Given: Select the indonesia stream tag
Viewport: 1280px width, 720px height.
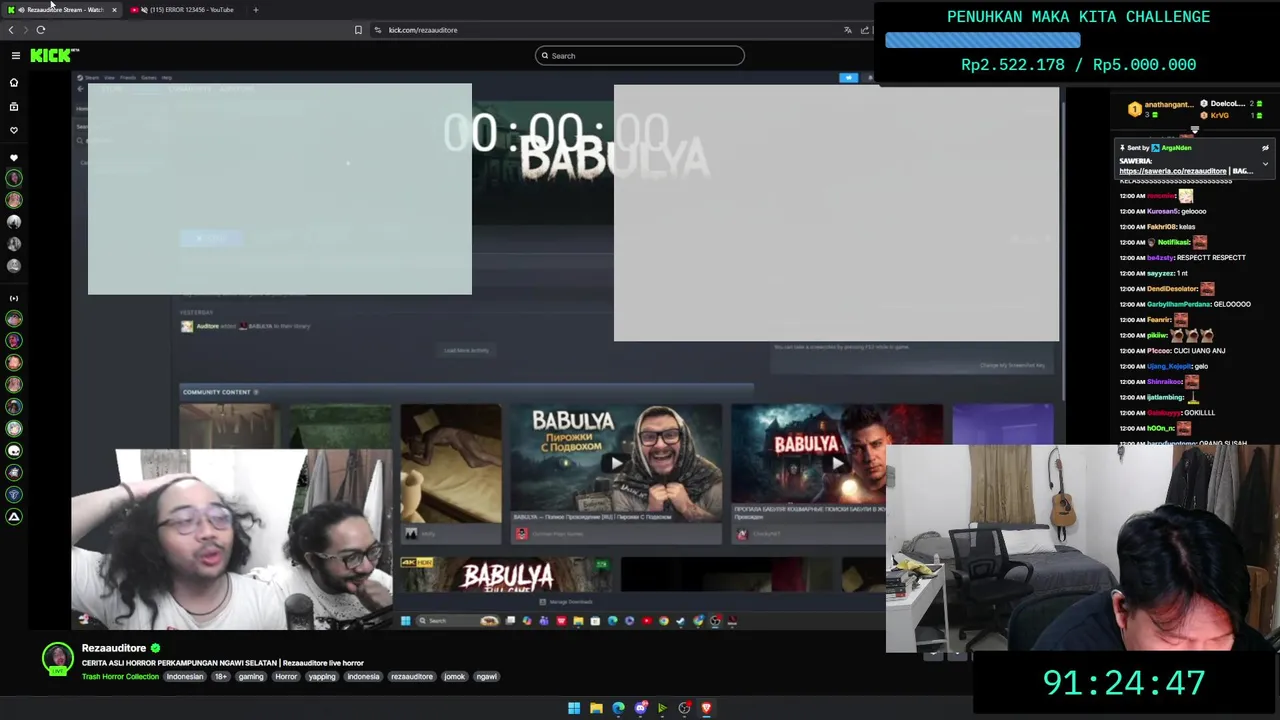Looking at the screenshot, I should (363, 677).
